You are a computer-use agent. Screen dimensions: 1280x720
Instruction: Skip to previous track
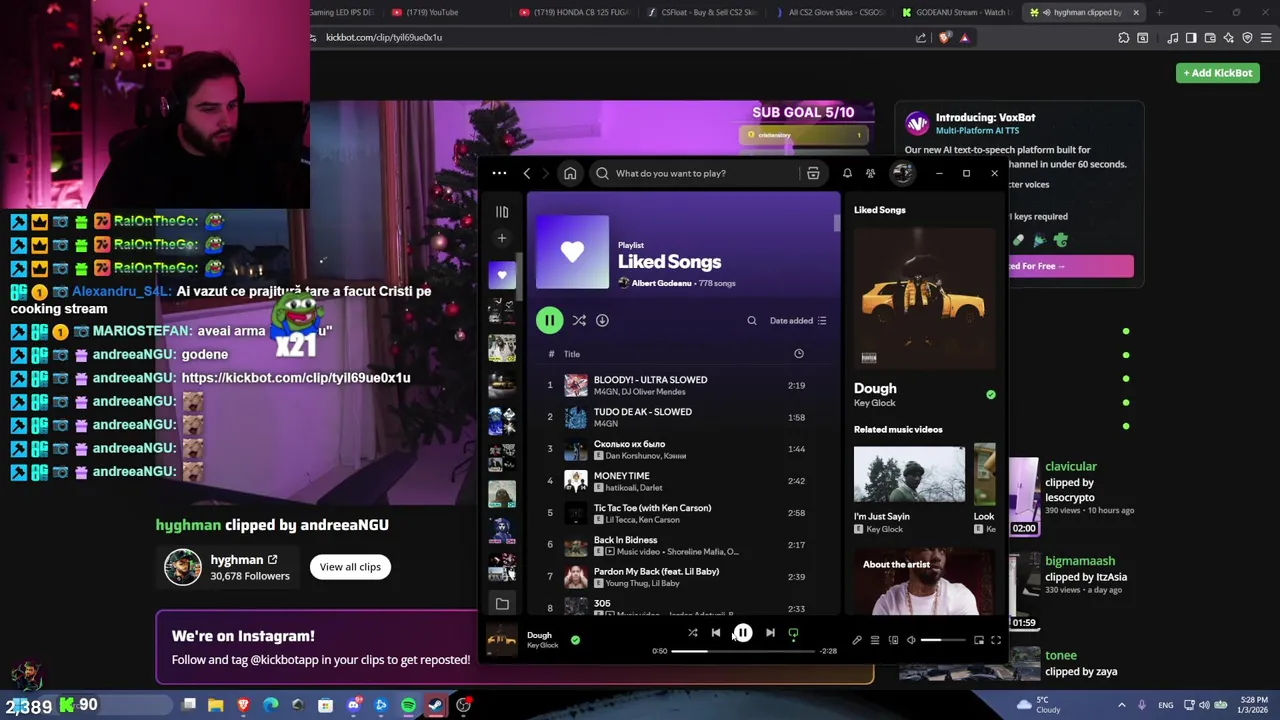pyautogui.click(x=716, y=633)
